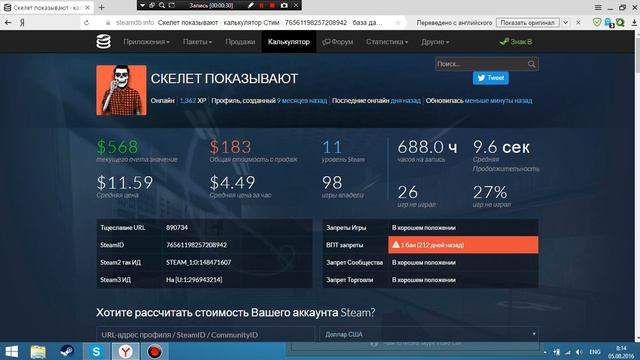Click the green shield protect icon
The height and width of the screenshot is (360, 640).
(x=597, y=22)
